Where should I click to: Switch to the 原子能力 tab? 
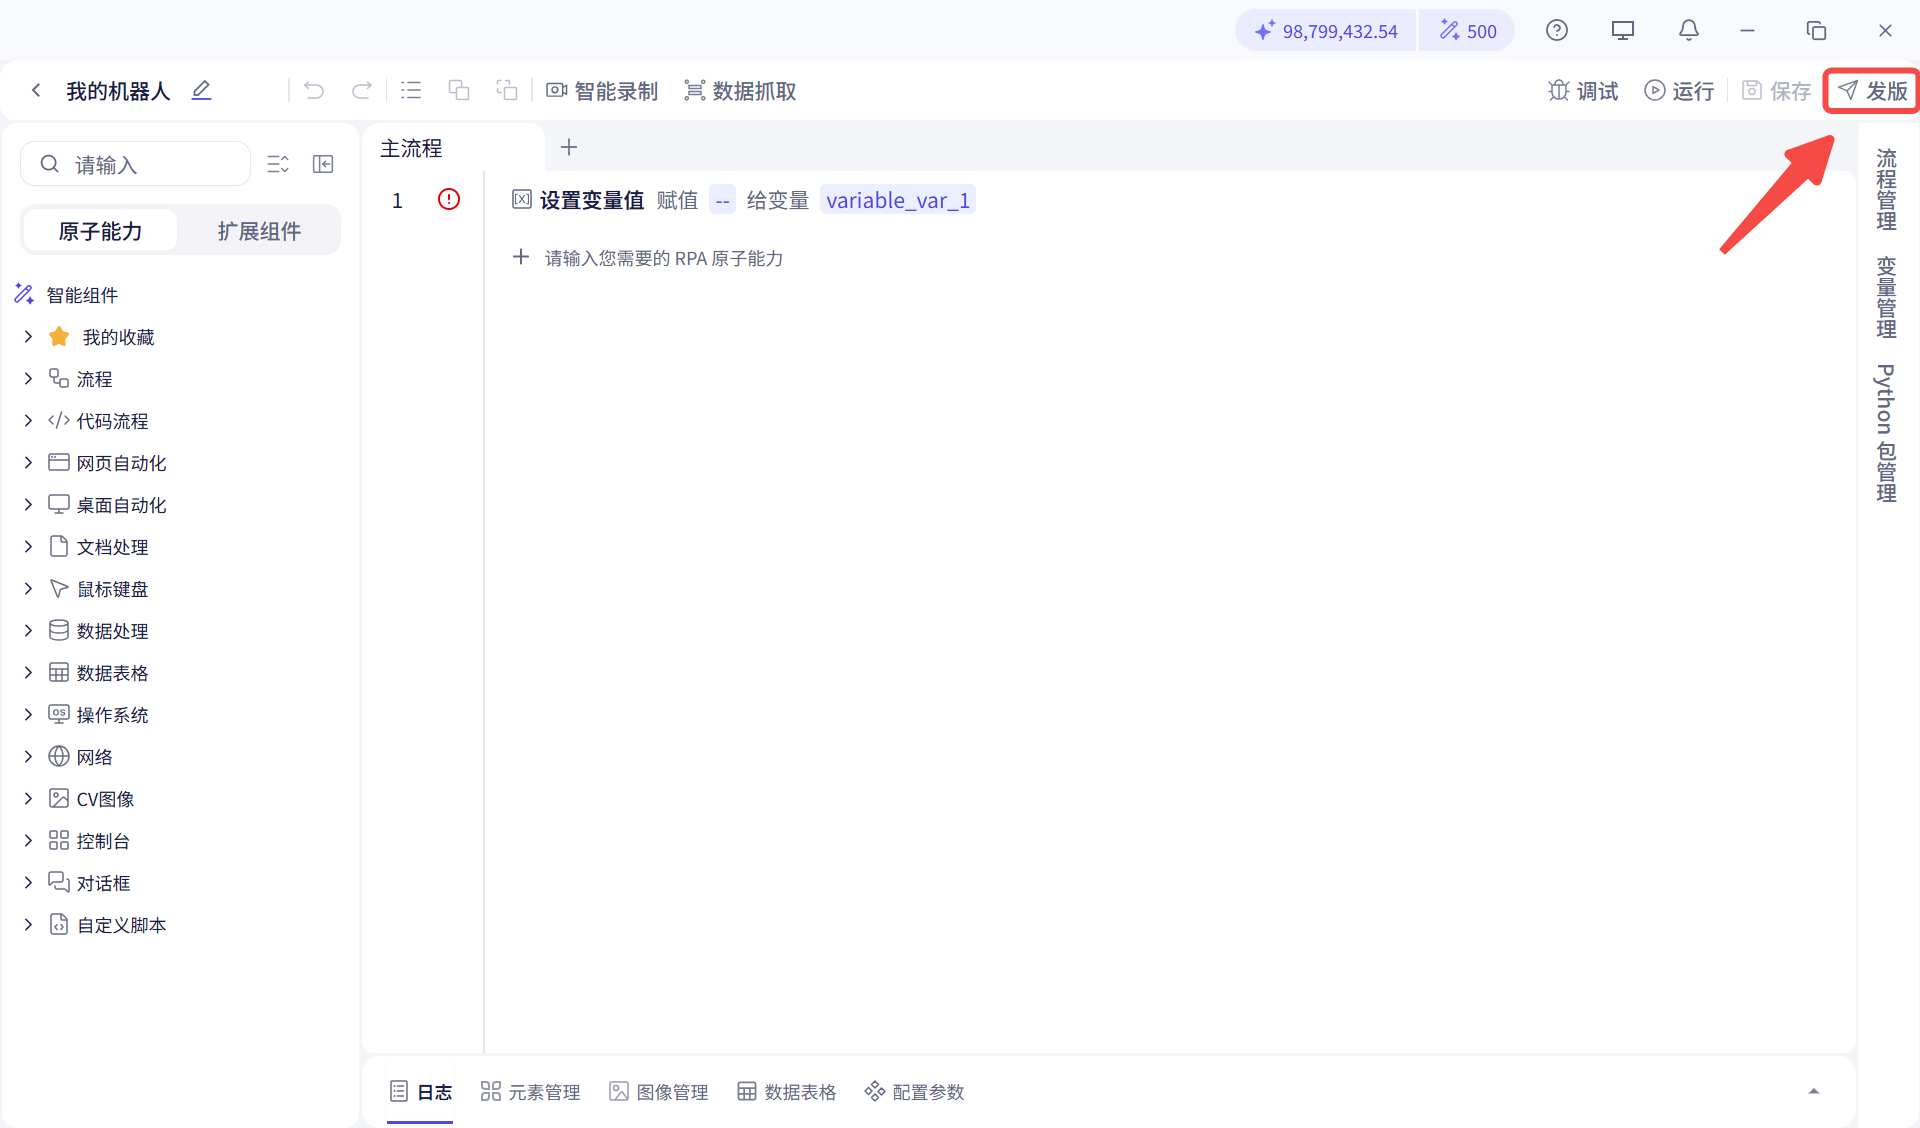pos(100,231)
